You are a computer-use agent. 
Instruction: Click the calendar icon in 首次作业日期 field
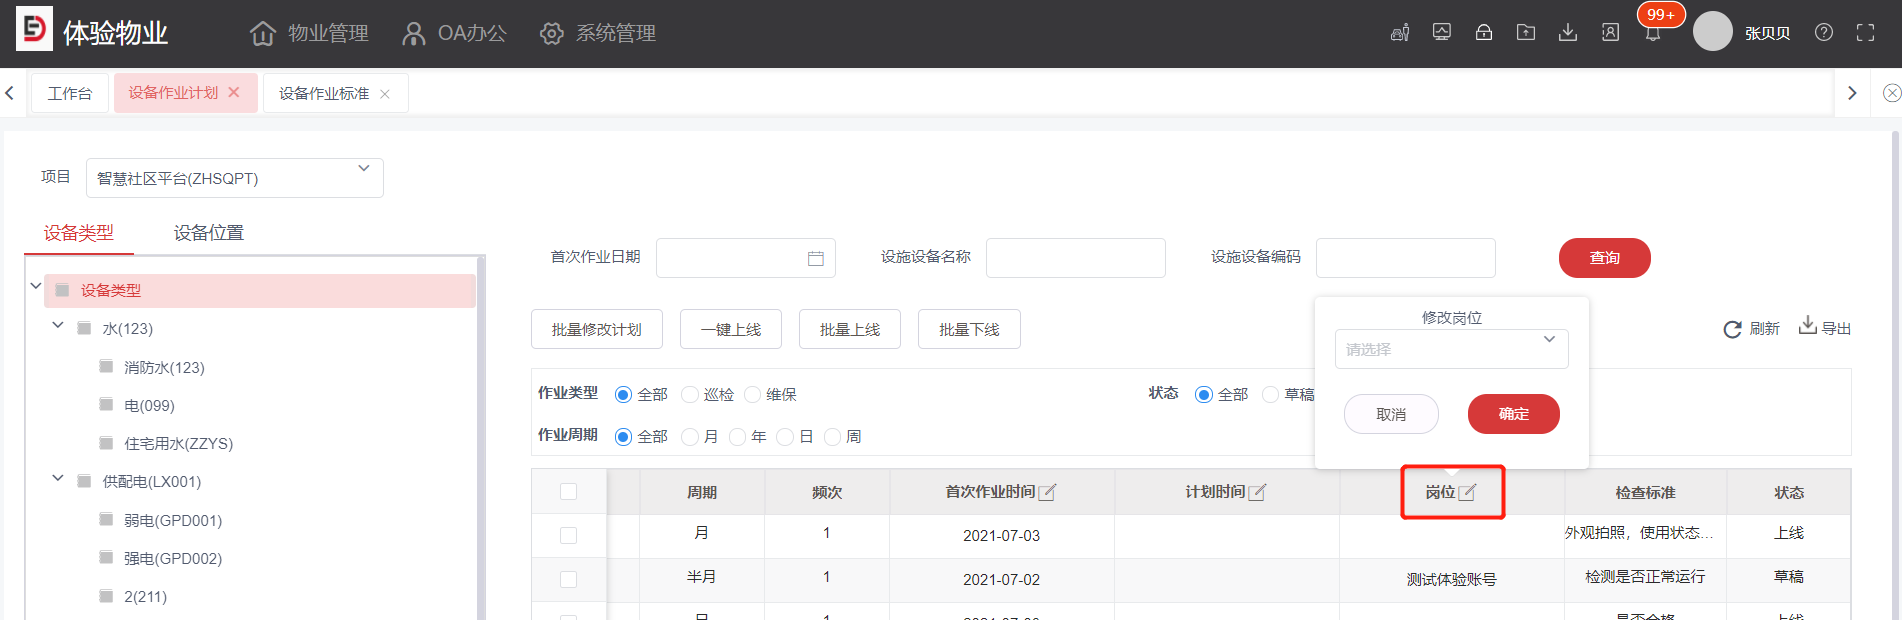816,258
